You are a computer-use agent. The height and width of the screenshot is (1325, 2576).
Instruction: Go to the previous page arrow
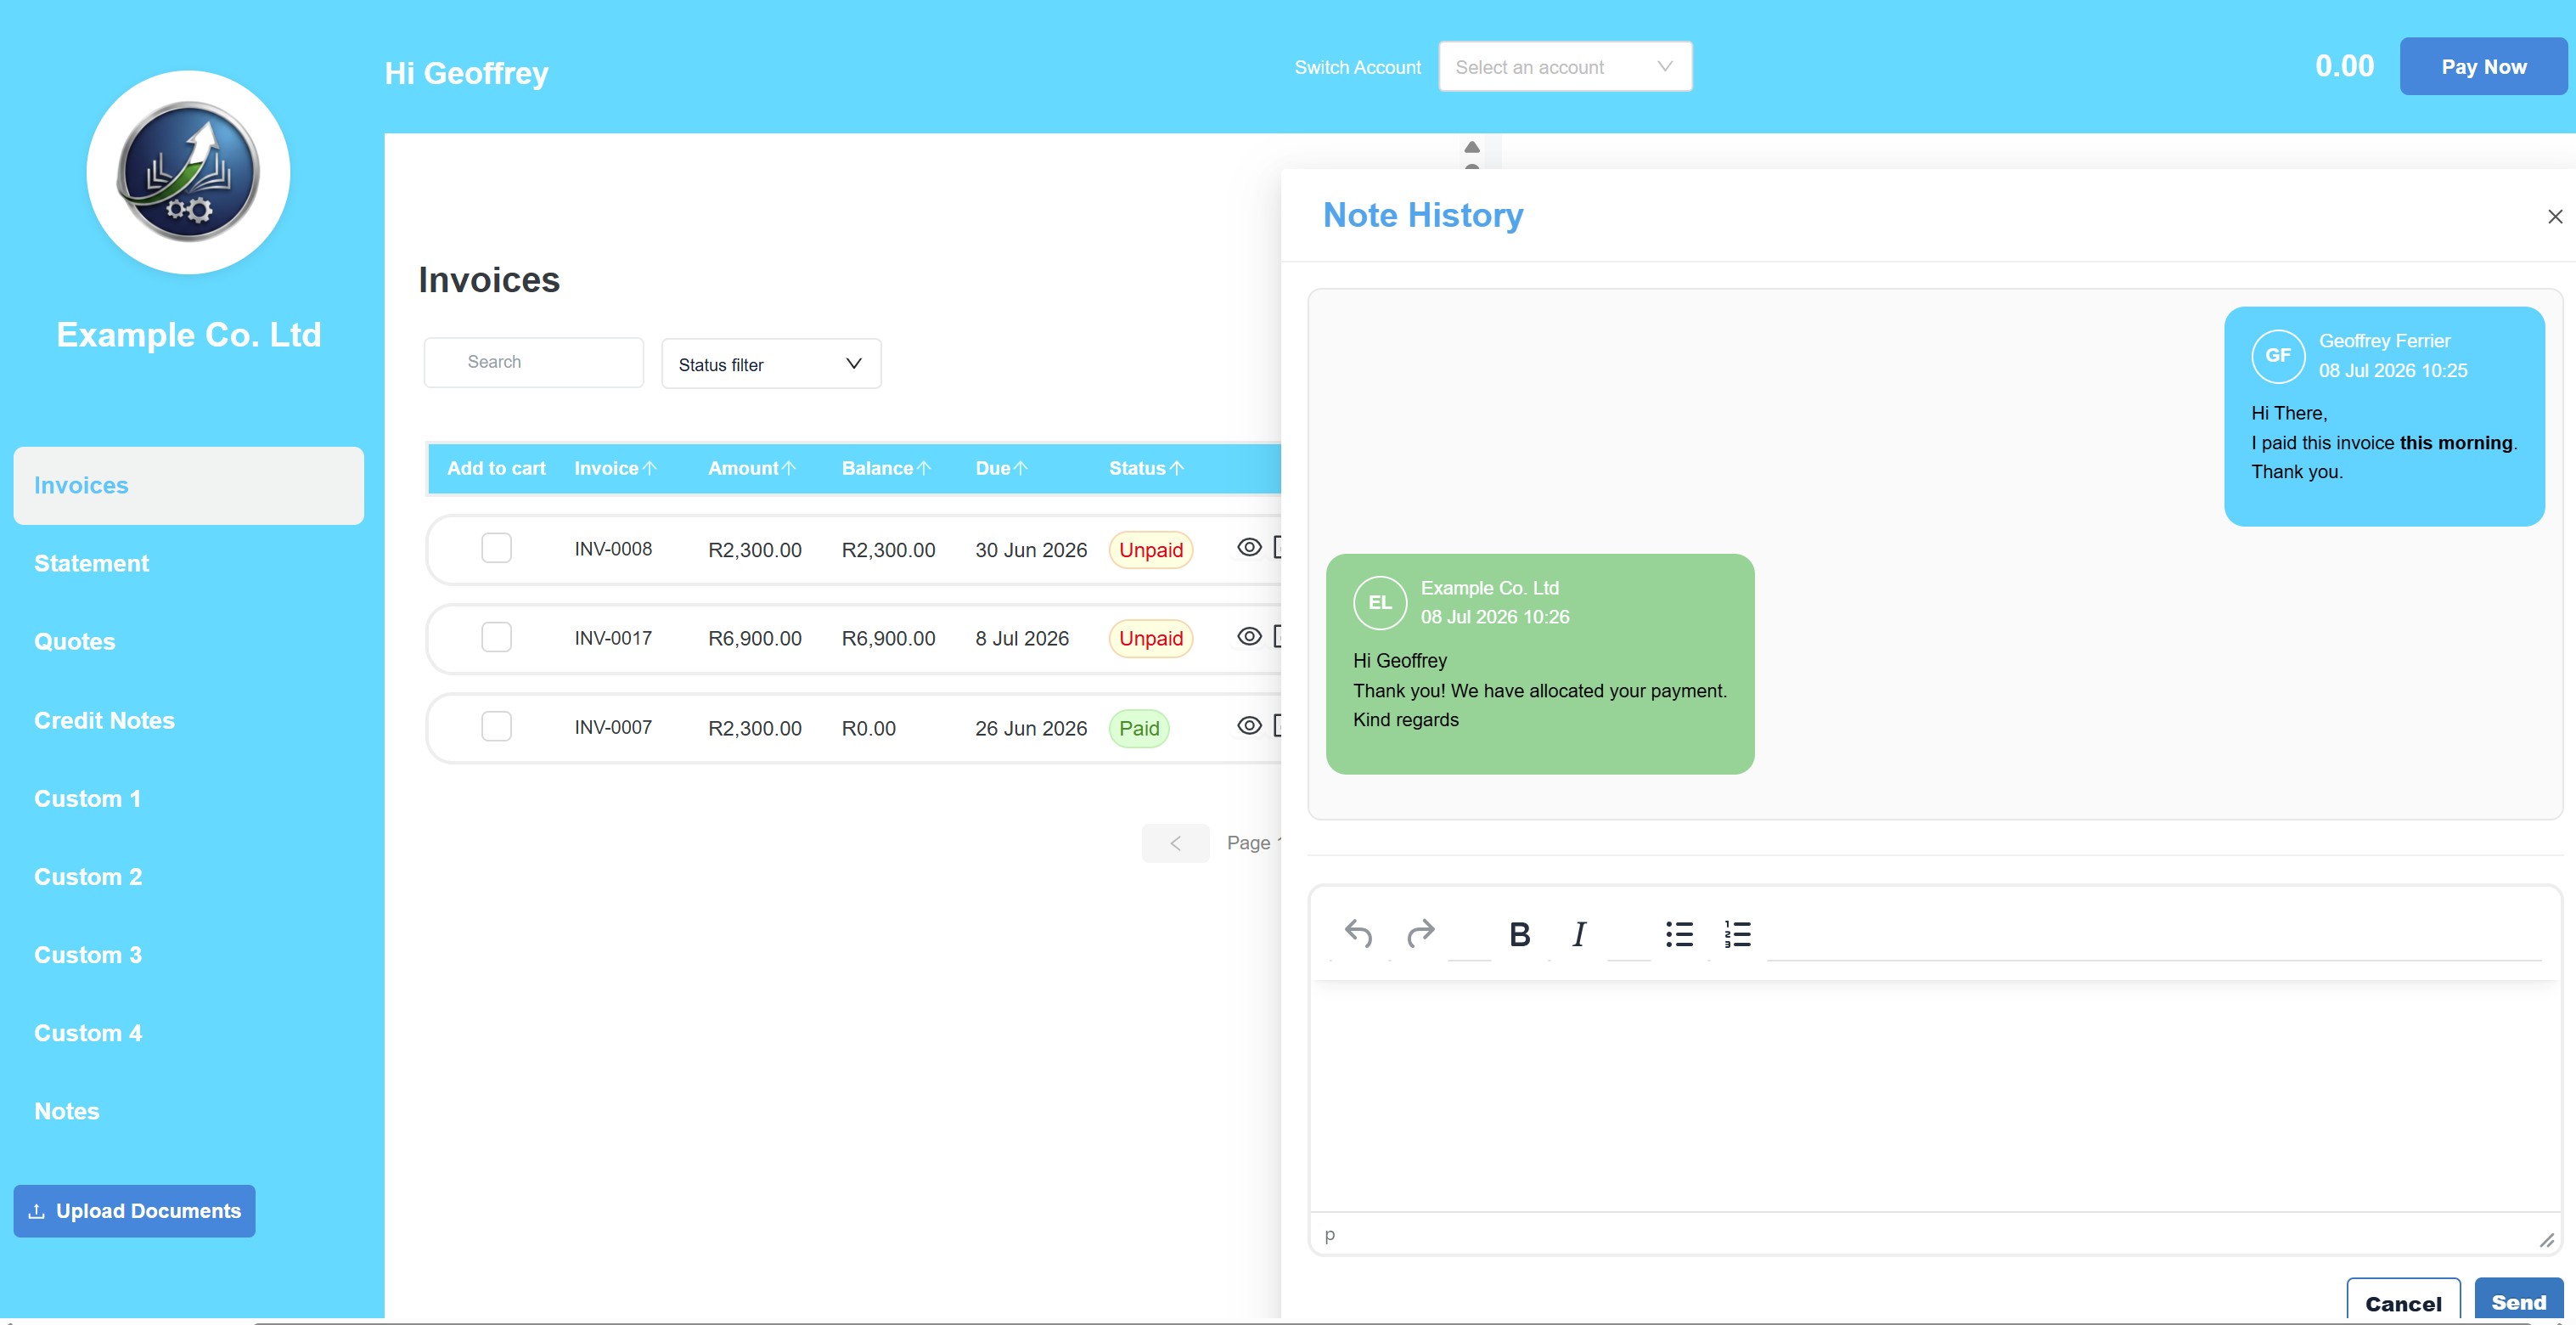tap(1175, 843)
